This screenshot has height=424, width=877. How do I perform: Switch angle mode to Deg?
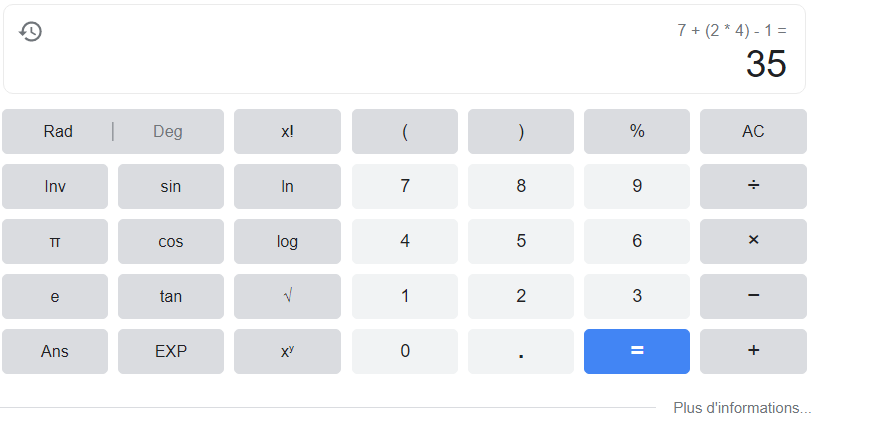click(x=168, y=131)
